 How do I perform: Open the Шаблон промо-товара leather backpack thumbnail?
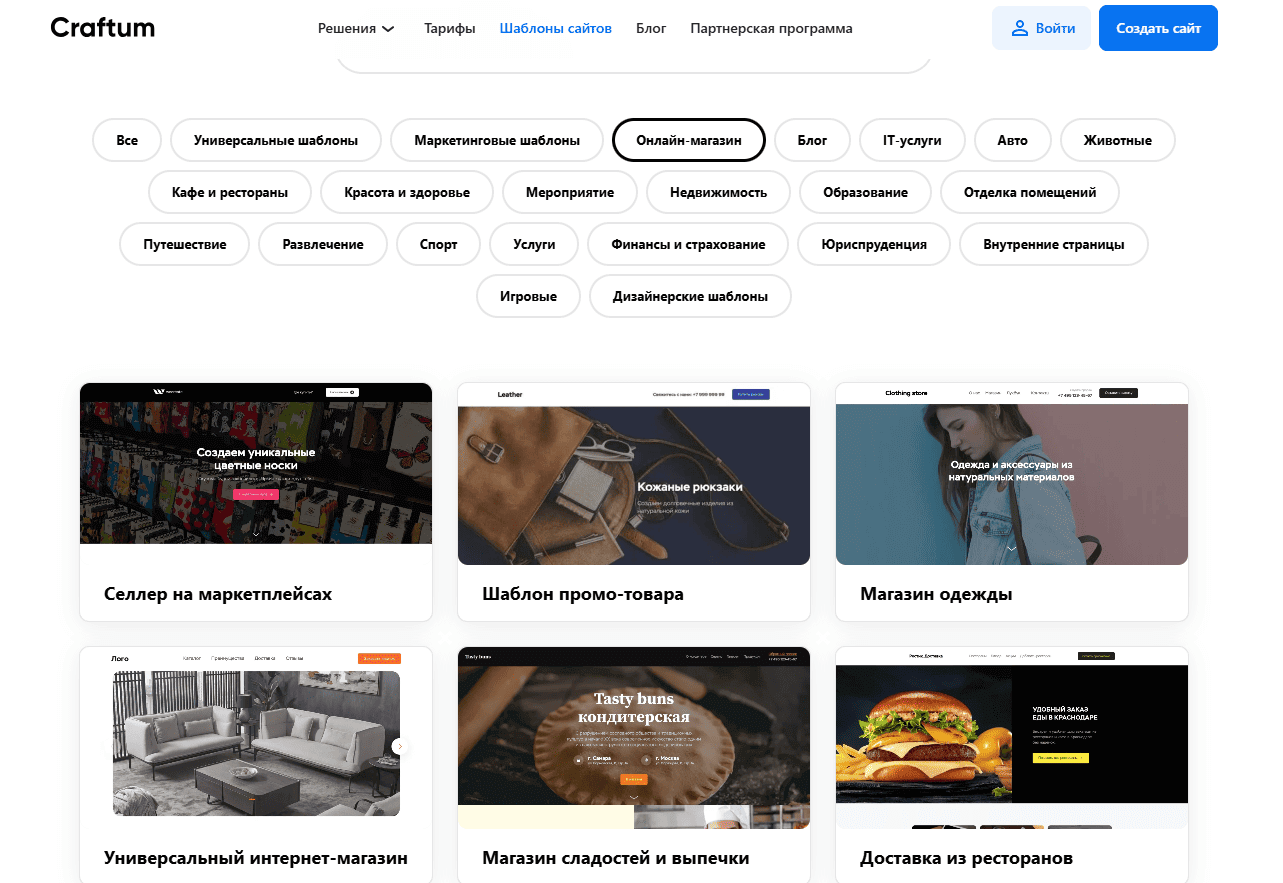point(634,474)
